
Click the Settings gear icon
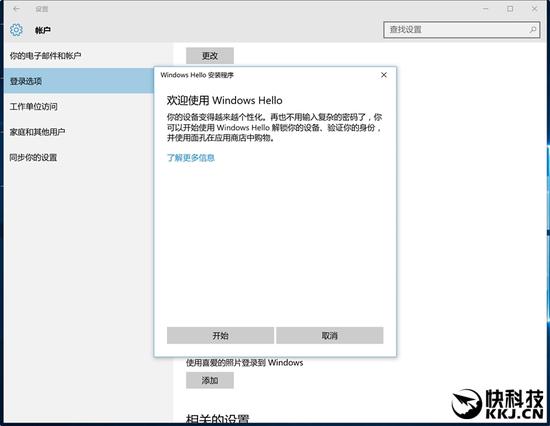click(16, 30)
